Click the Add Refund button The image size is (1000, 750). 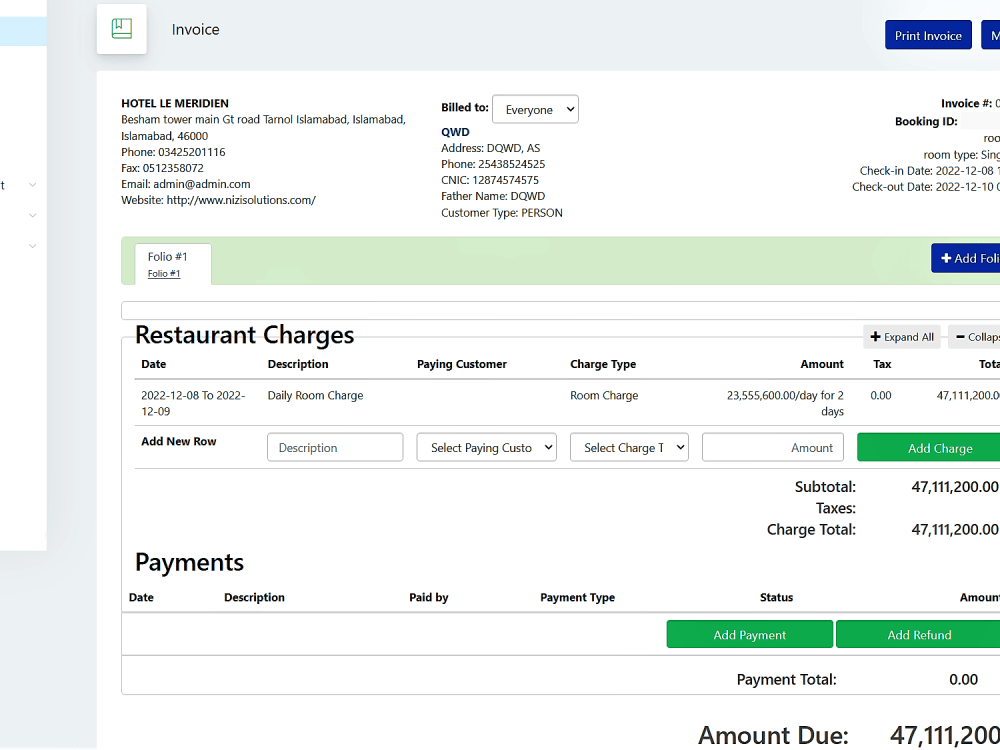point(918,635)
